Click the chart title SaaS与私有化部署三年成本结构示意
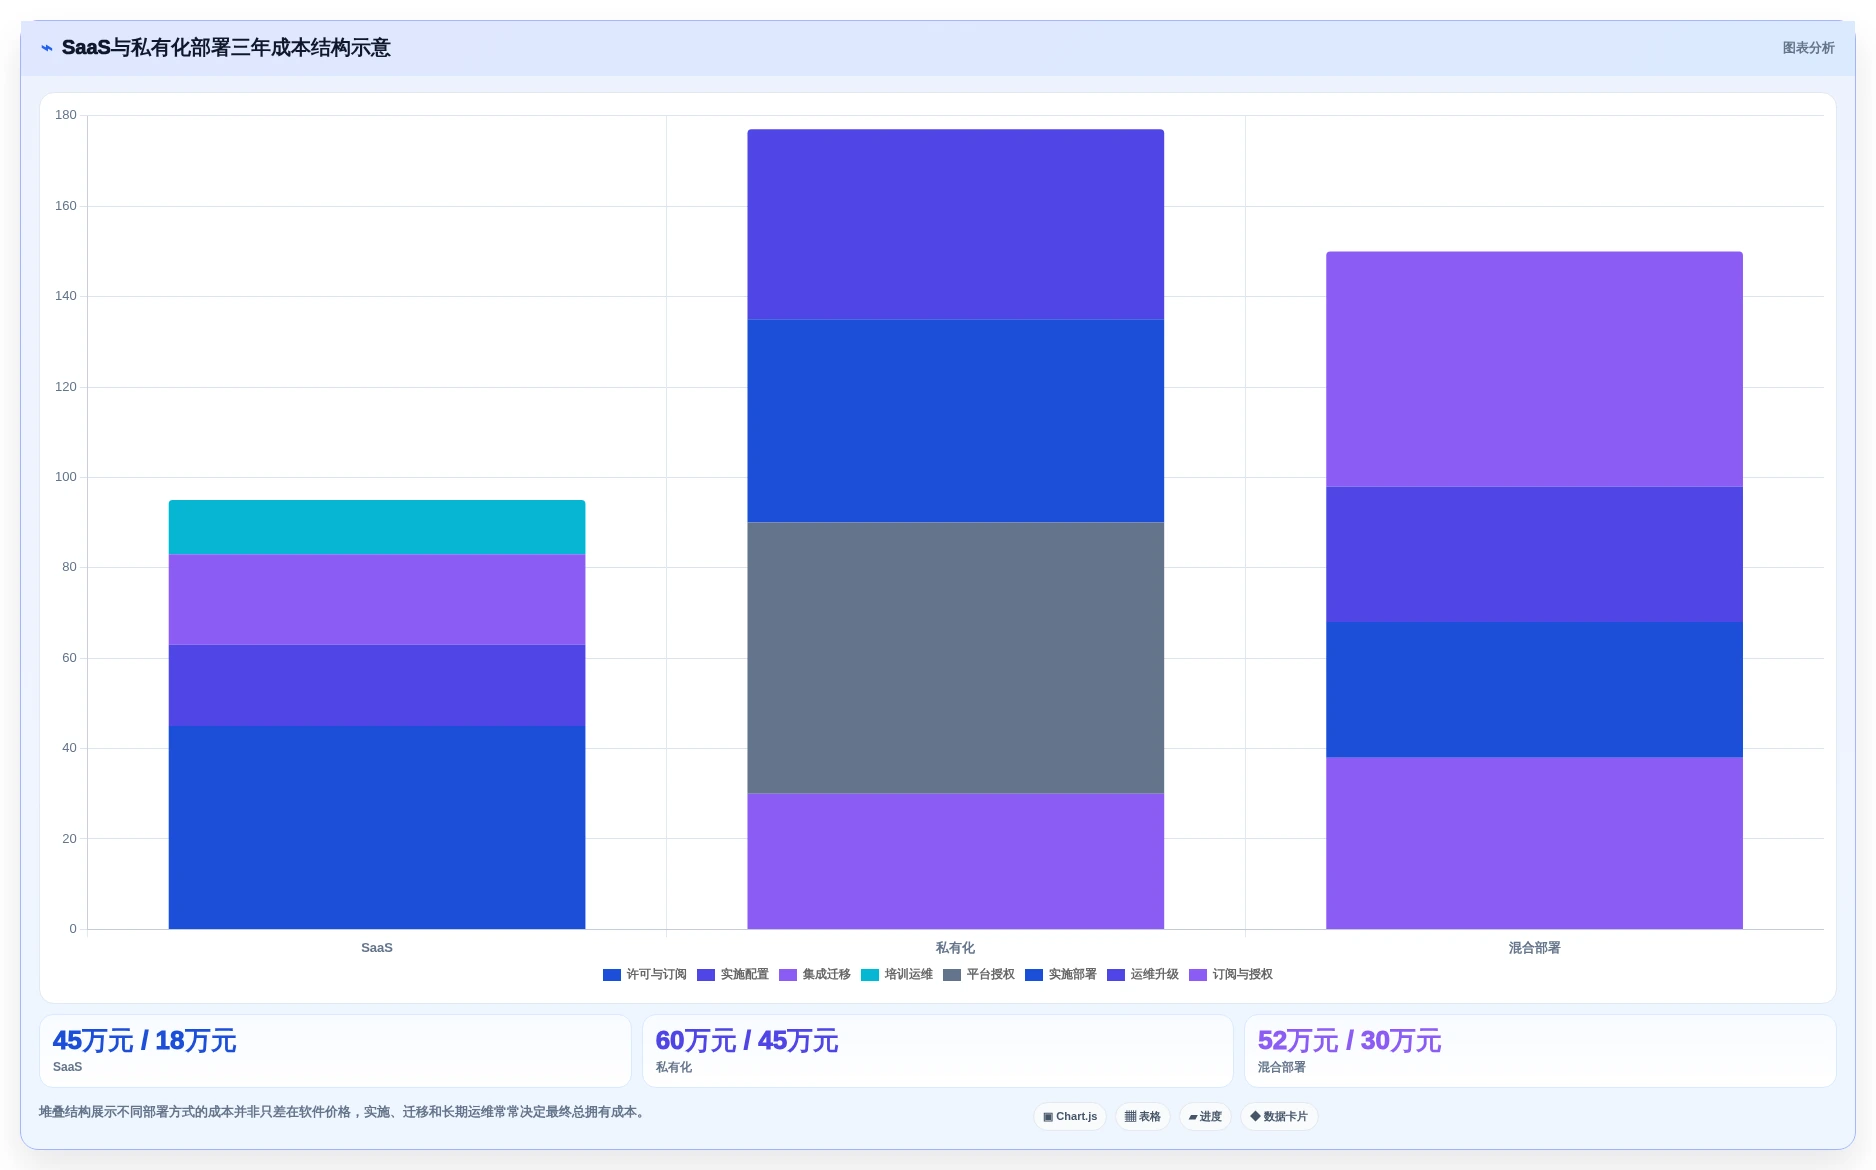This screenshot has width=1876, height=1170. (x=226, y=48)
